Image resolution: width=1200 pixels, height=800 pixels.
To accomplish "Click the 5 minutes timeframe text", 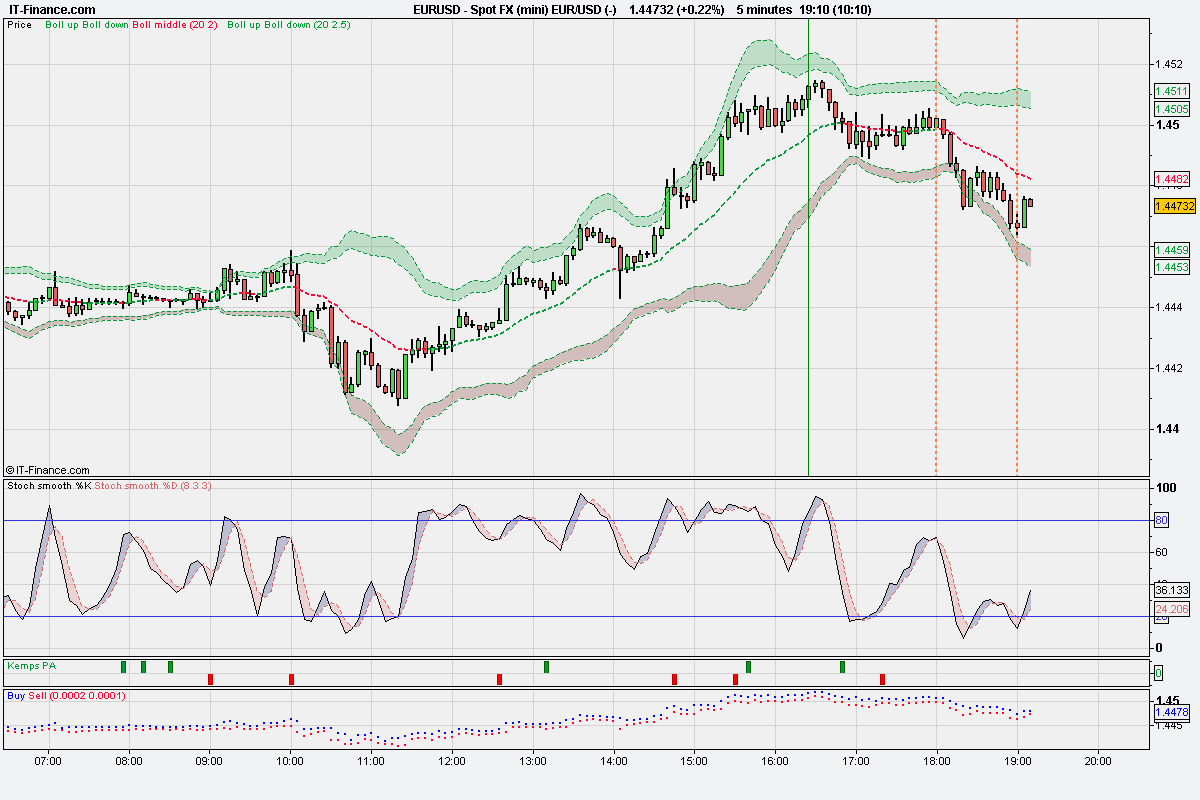I will 764,9.
